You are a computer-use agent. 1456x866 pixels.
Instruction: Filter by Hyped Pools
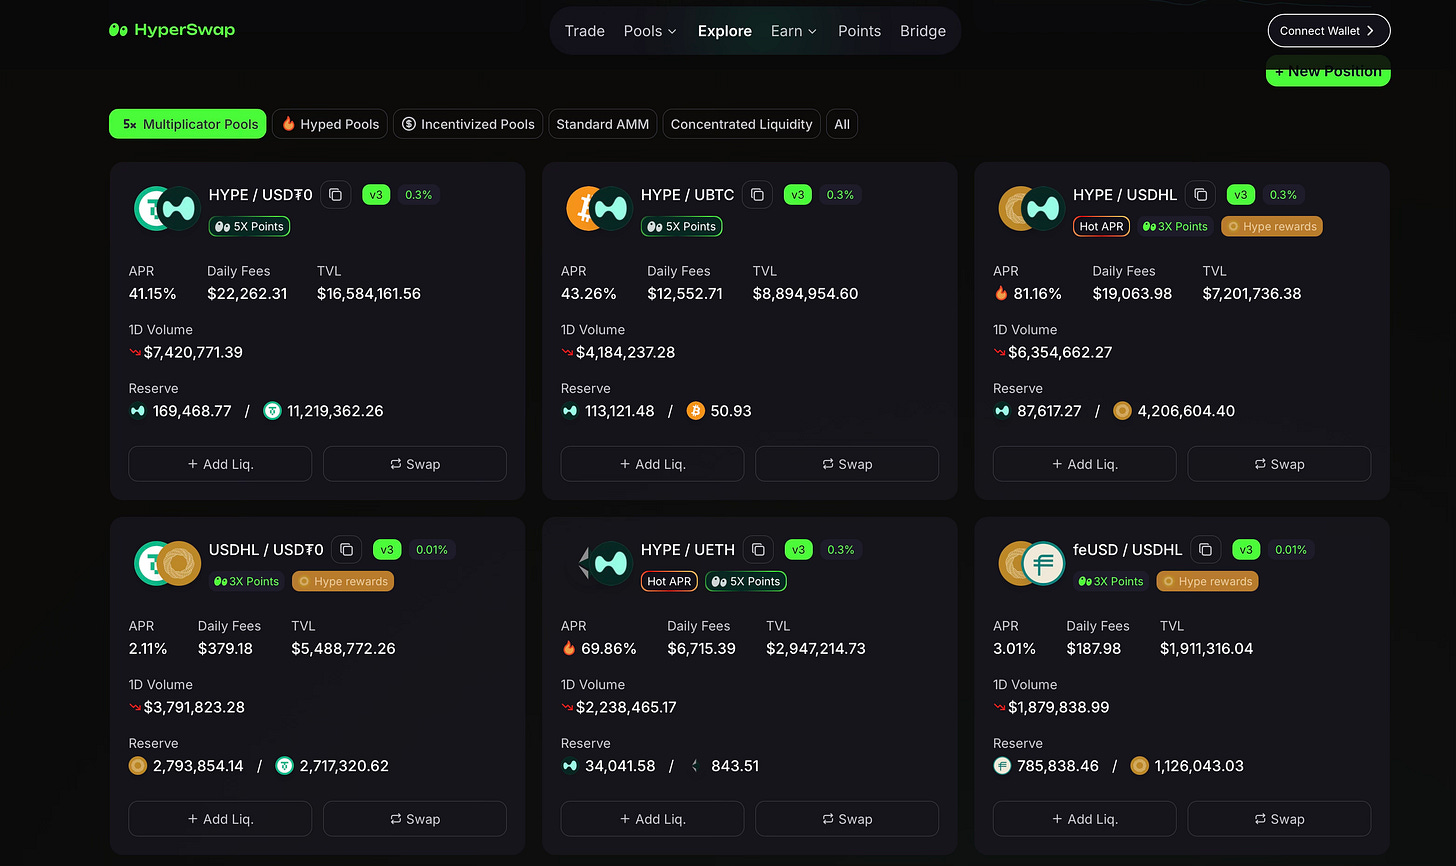(330, 124)
